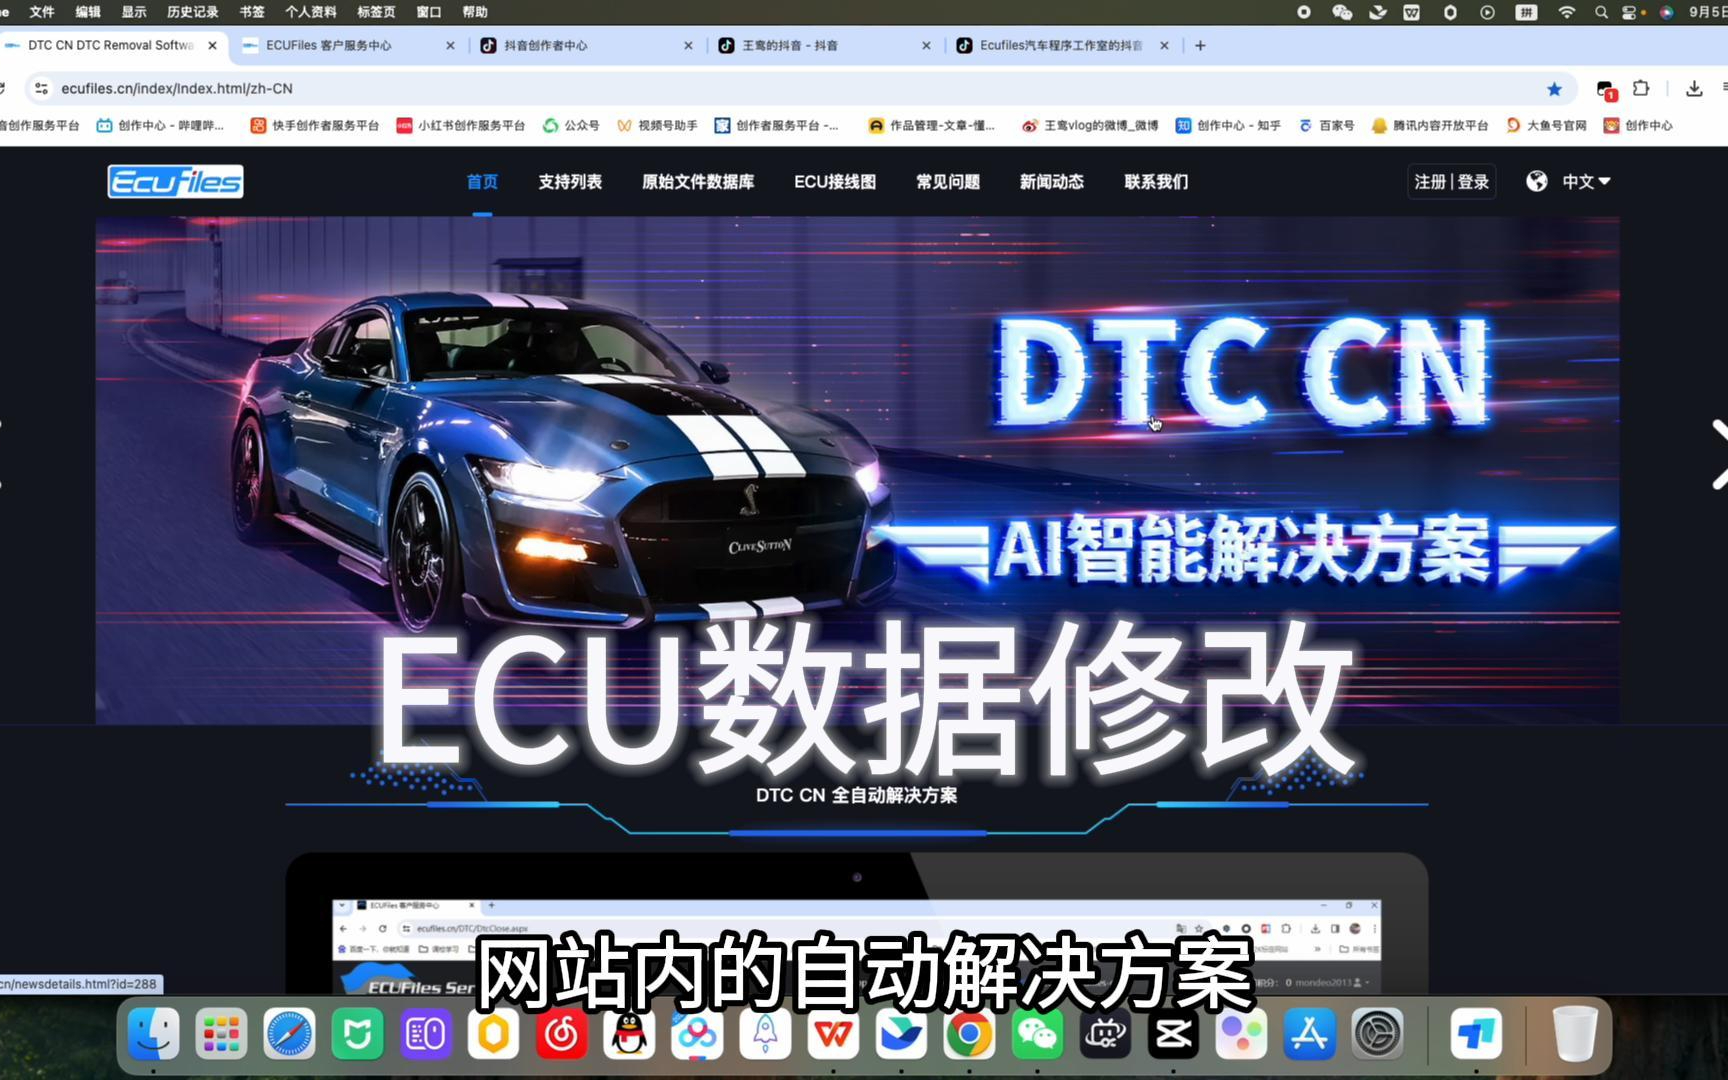Open ECU接线图 in the site navigation

pos(835,182)
